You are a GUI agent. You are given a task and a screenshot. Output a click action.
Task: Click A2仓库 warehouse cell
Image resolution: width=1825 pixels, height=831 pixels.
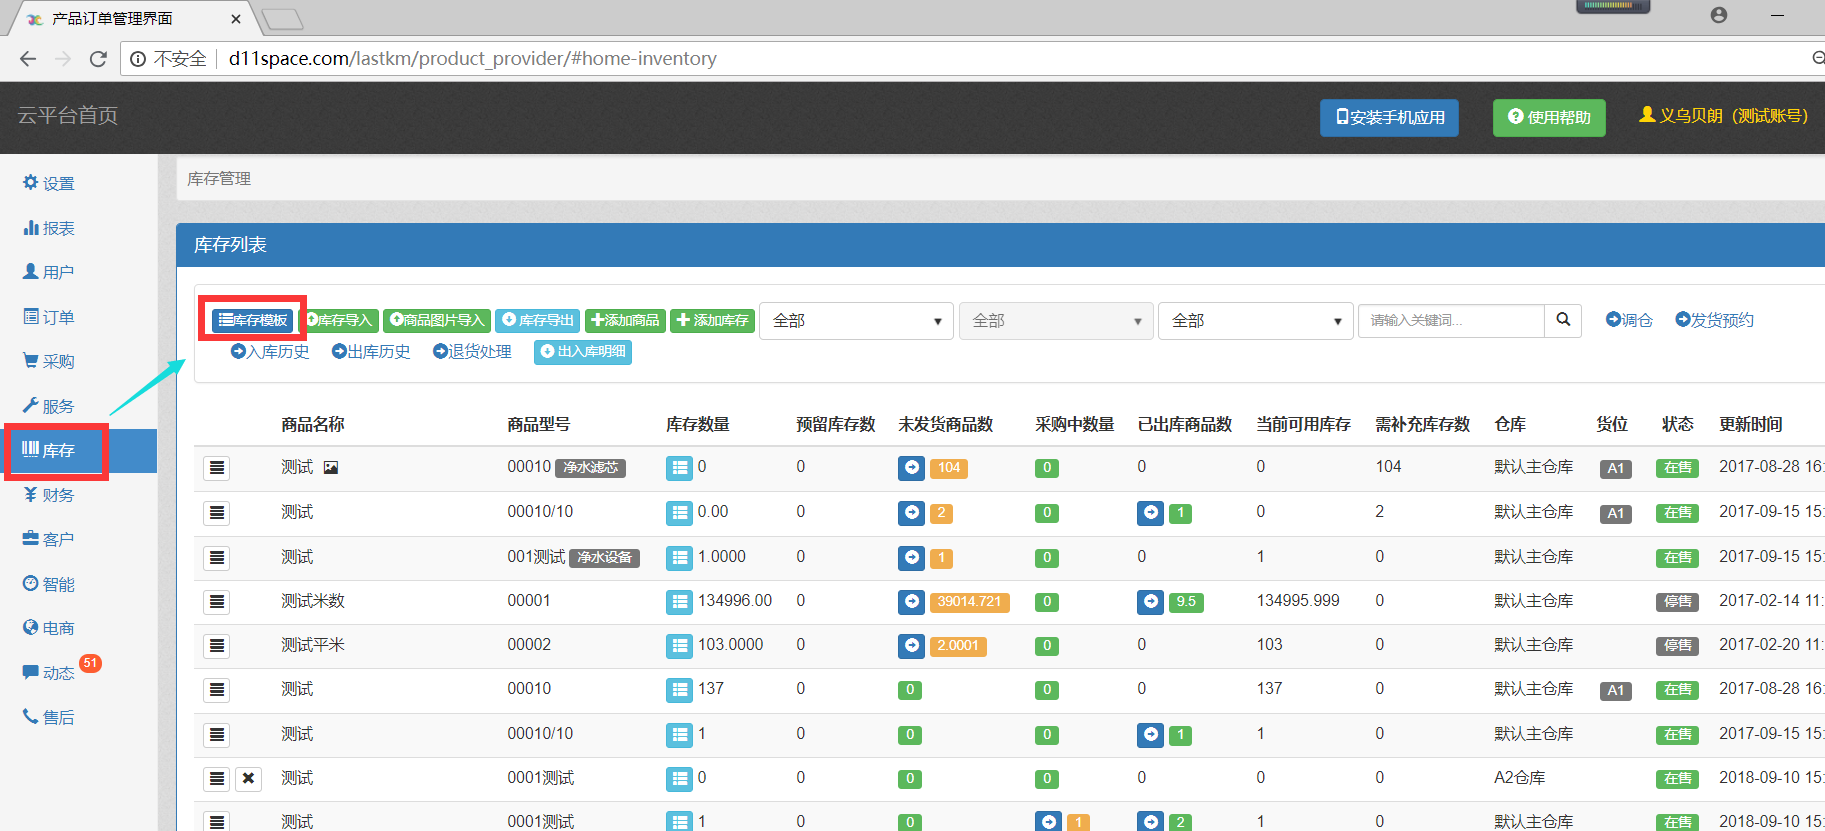click(1520, 778)
